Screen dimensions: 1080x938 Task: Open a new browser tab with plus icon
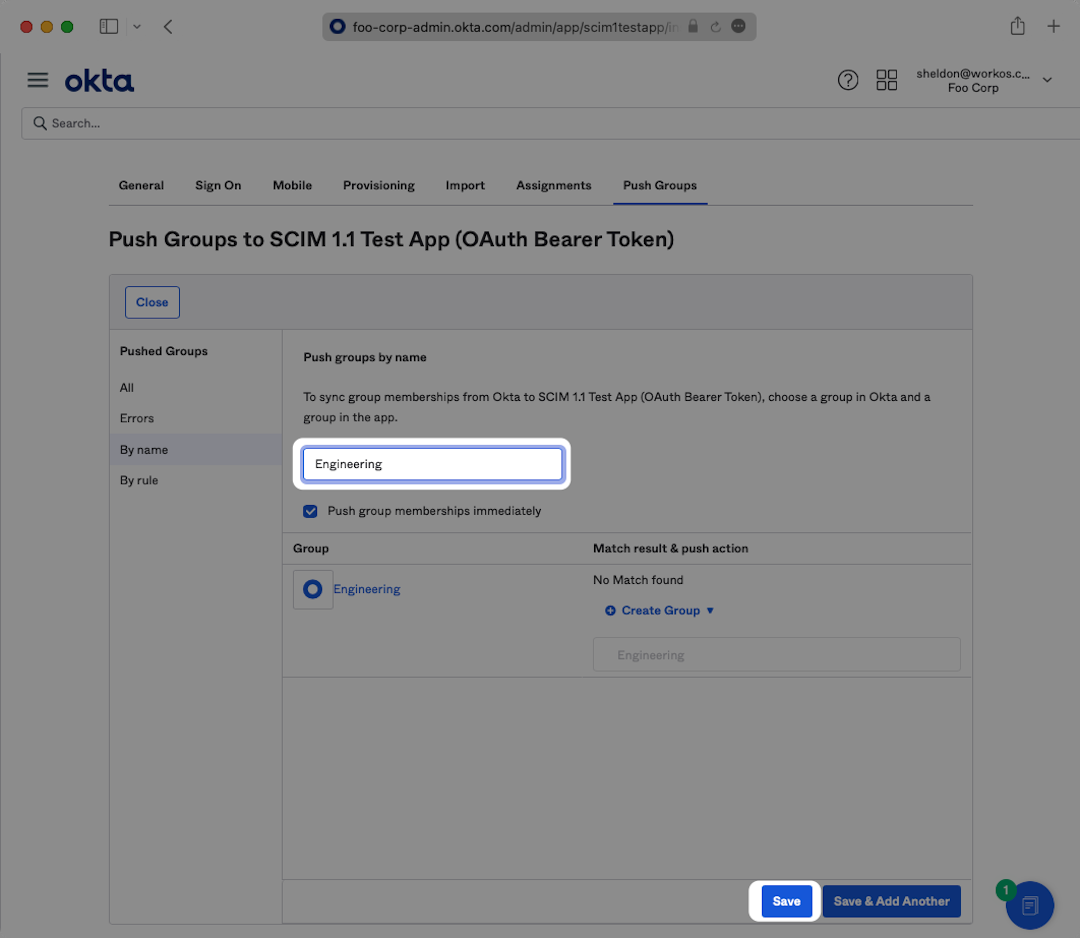pyautogui.click(x=1053, y=27)
